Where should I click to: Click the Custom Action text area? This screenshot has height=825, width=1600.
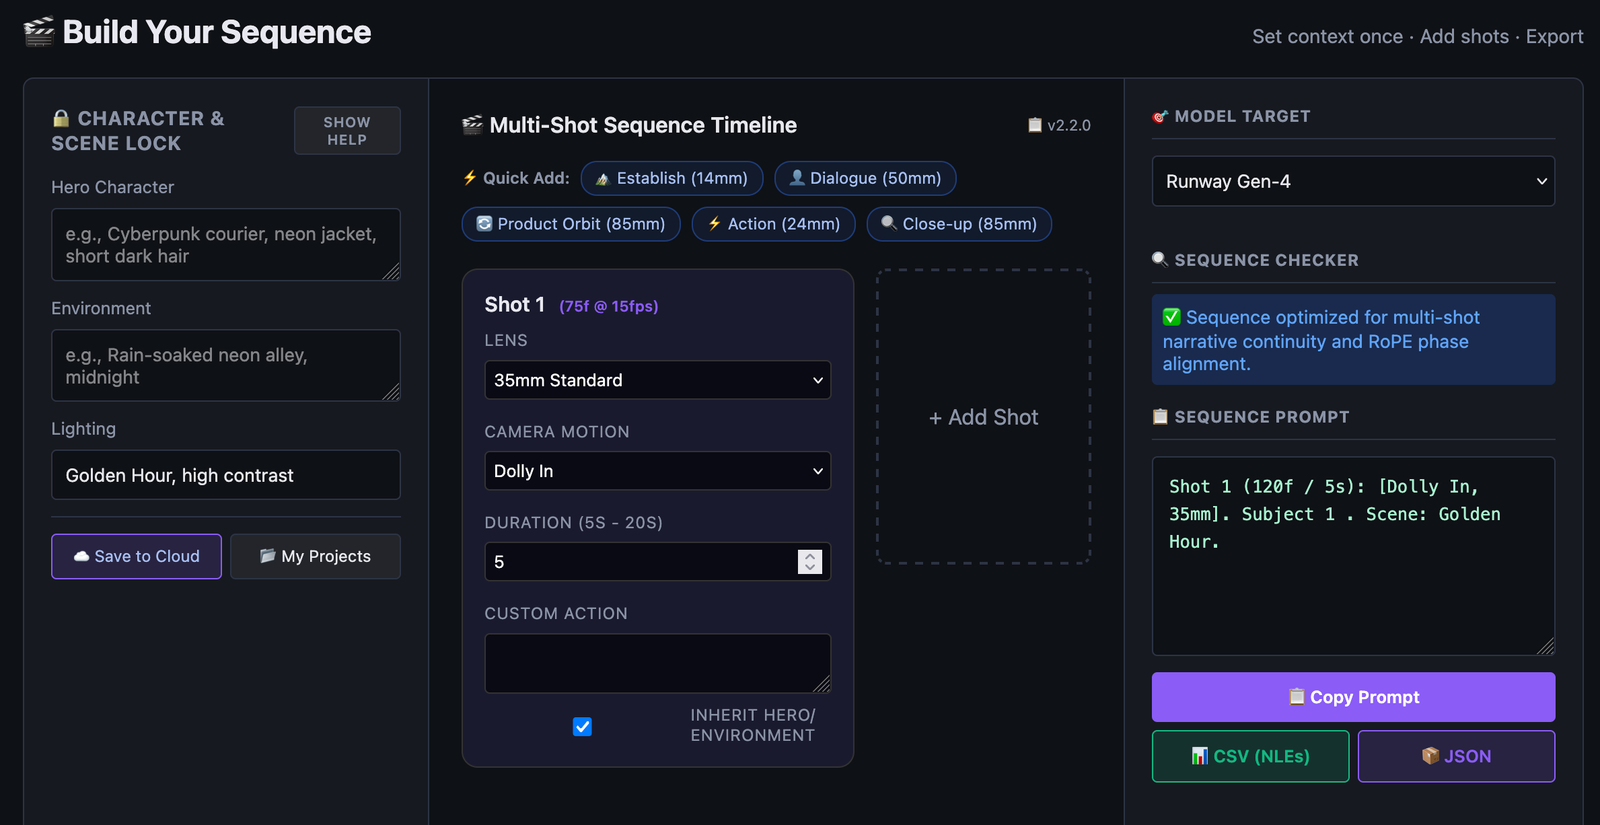658,664
